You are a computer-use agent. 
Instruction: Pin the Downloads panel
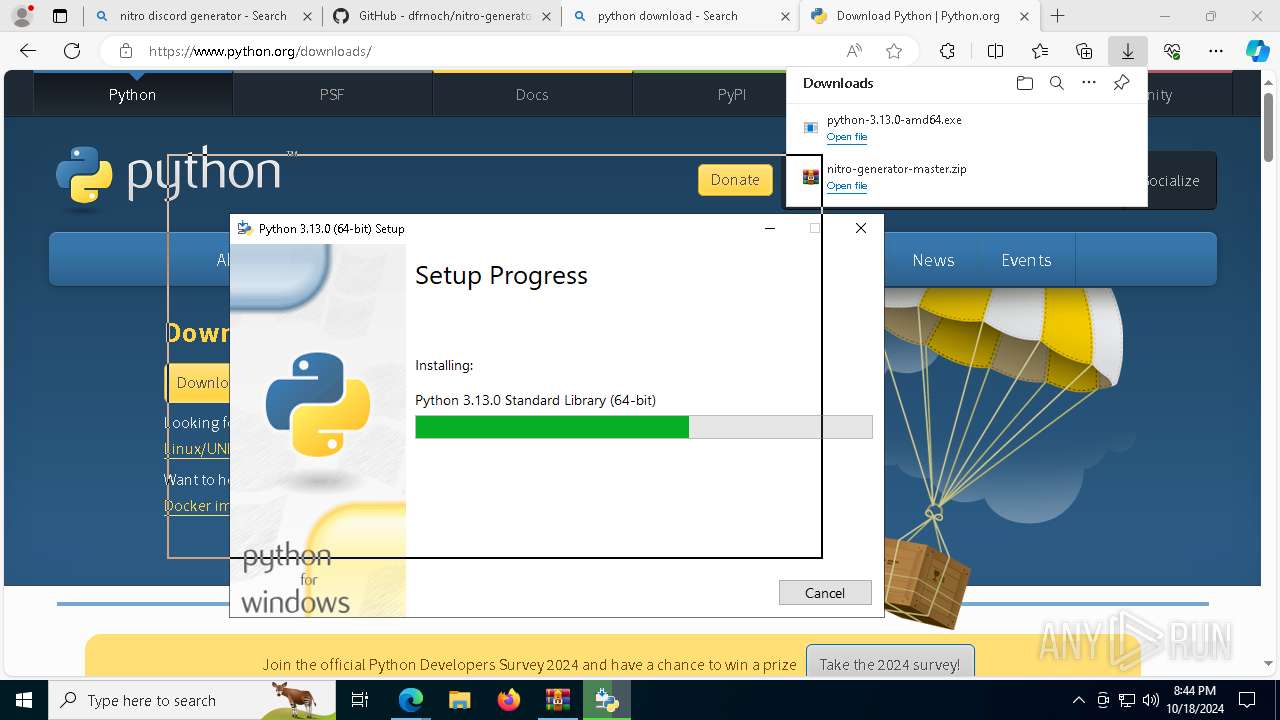tap(1121, 83)
